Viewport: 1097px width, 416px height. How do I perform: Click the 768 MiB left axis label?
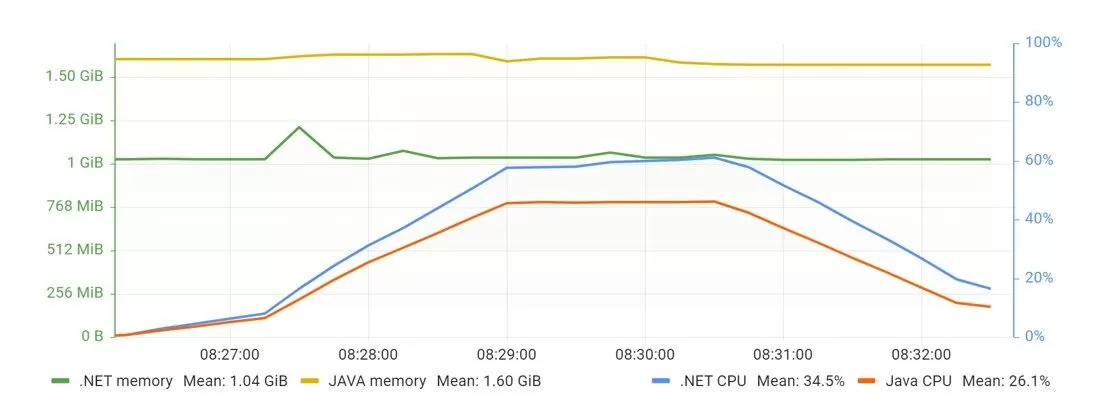76,206
